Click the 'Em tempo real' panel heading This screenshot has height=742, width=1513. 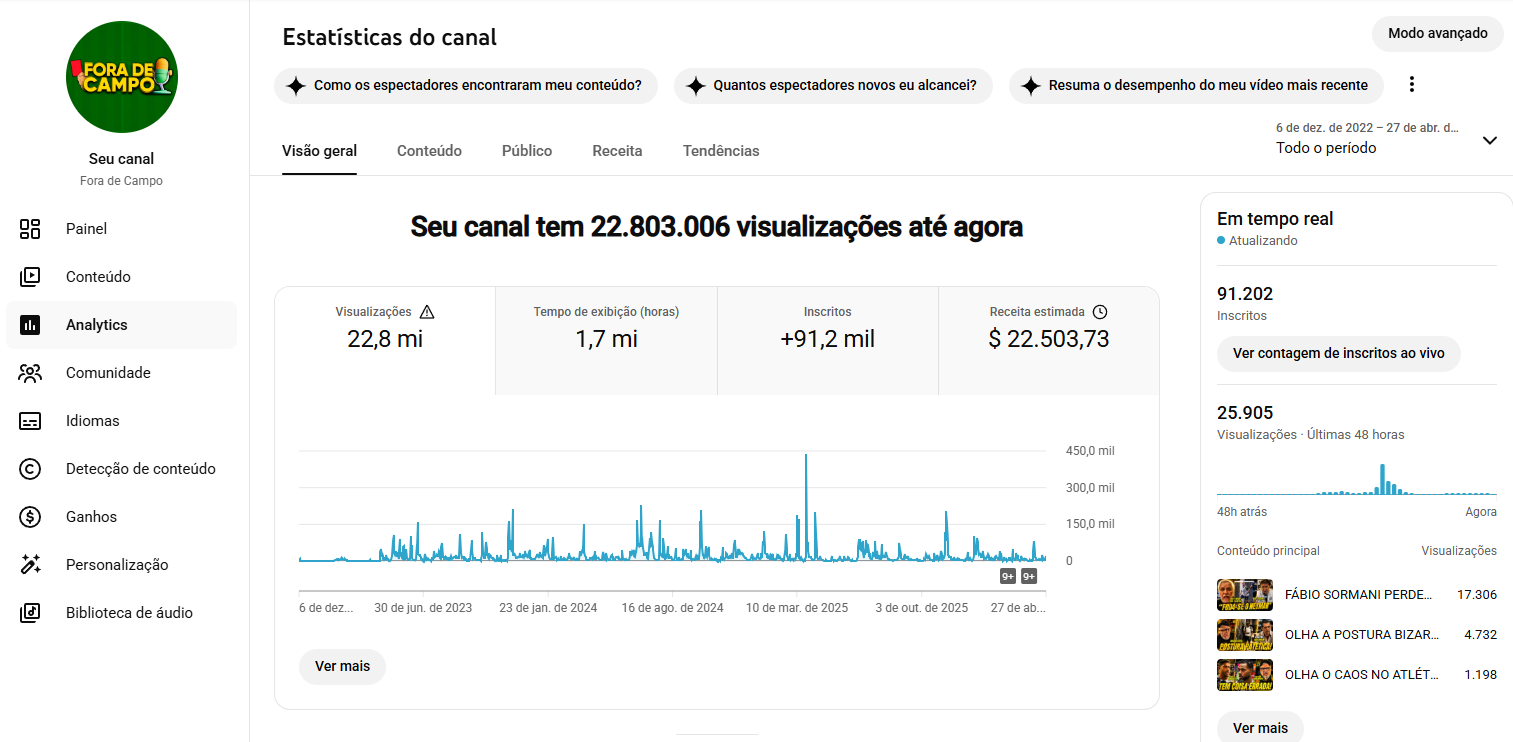click(x=1275, y=219)
